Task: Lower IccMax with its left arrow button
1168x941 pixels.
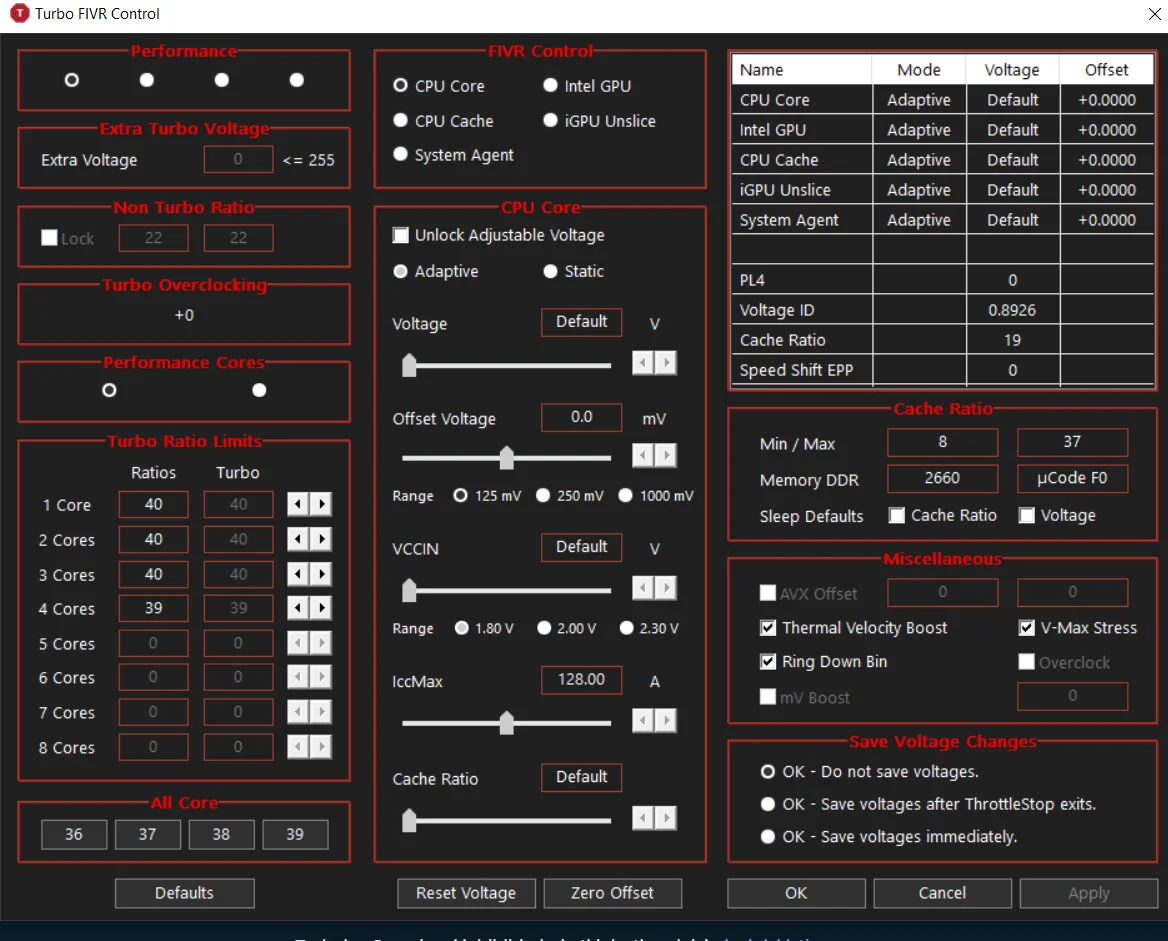Action: pos(643,720)
